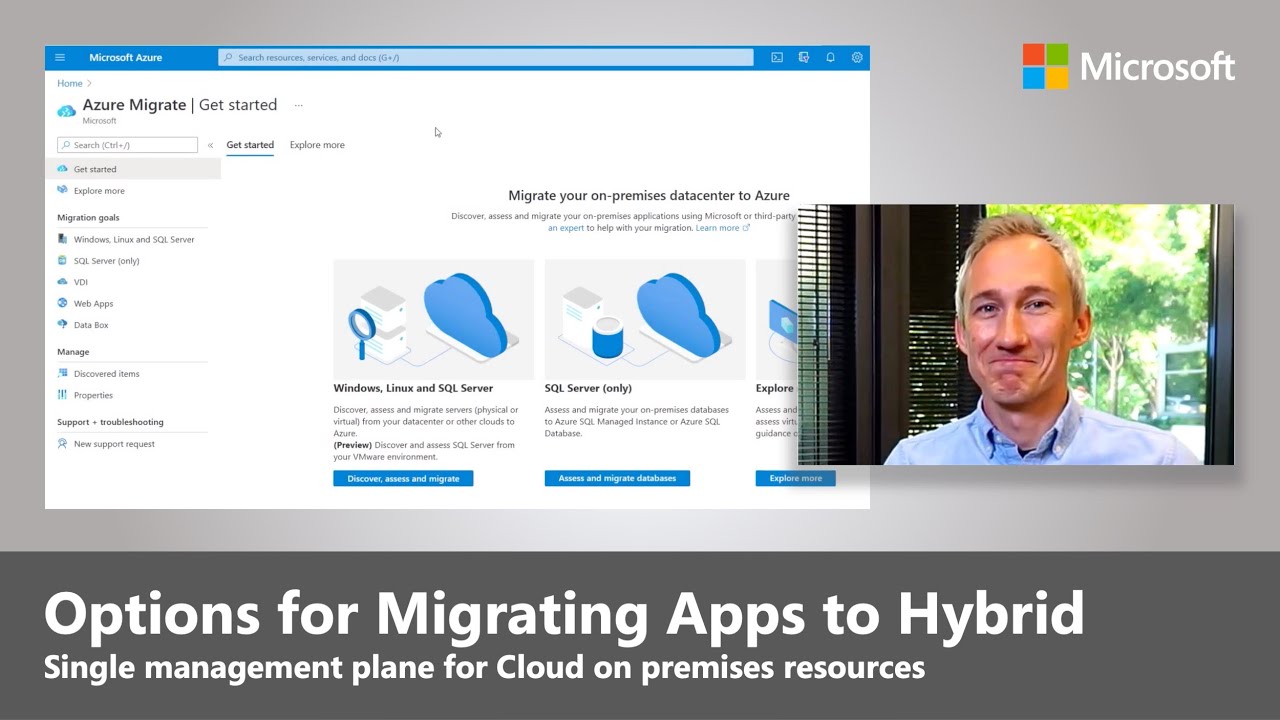Open the notifications bell
Viewport: 1280px width, 720px height.
(830, 57)
